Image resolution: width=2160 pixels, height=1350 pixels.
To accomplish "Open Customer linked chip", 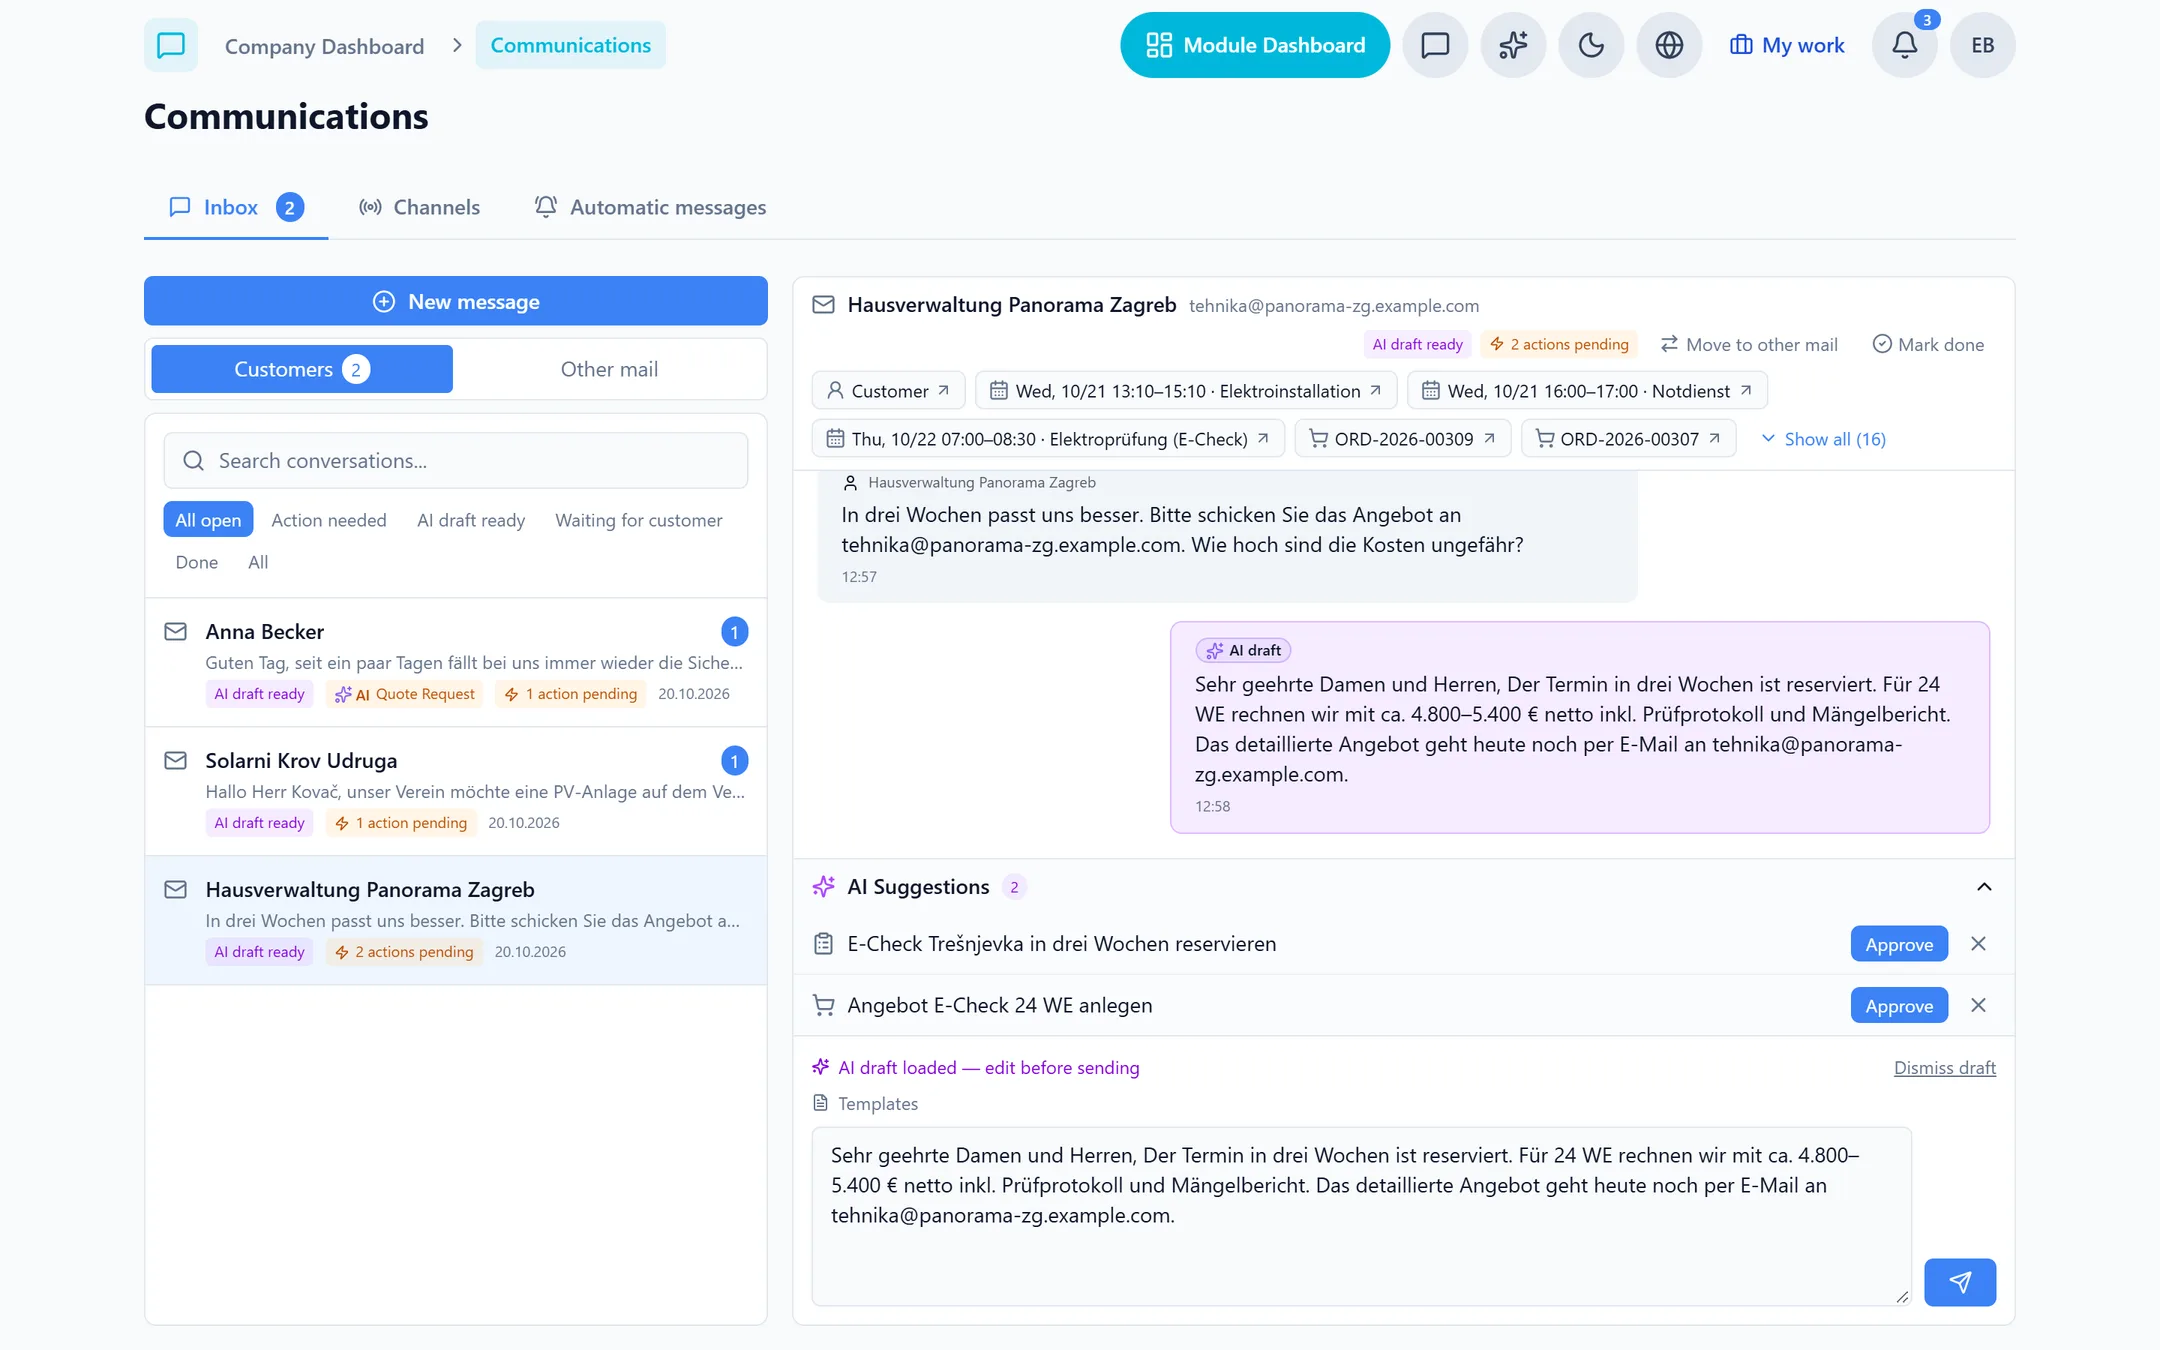I will [888, 390].
